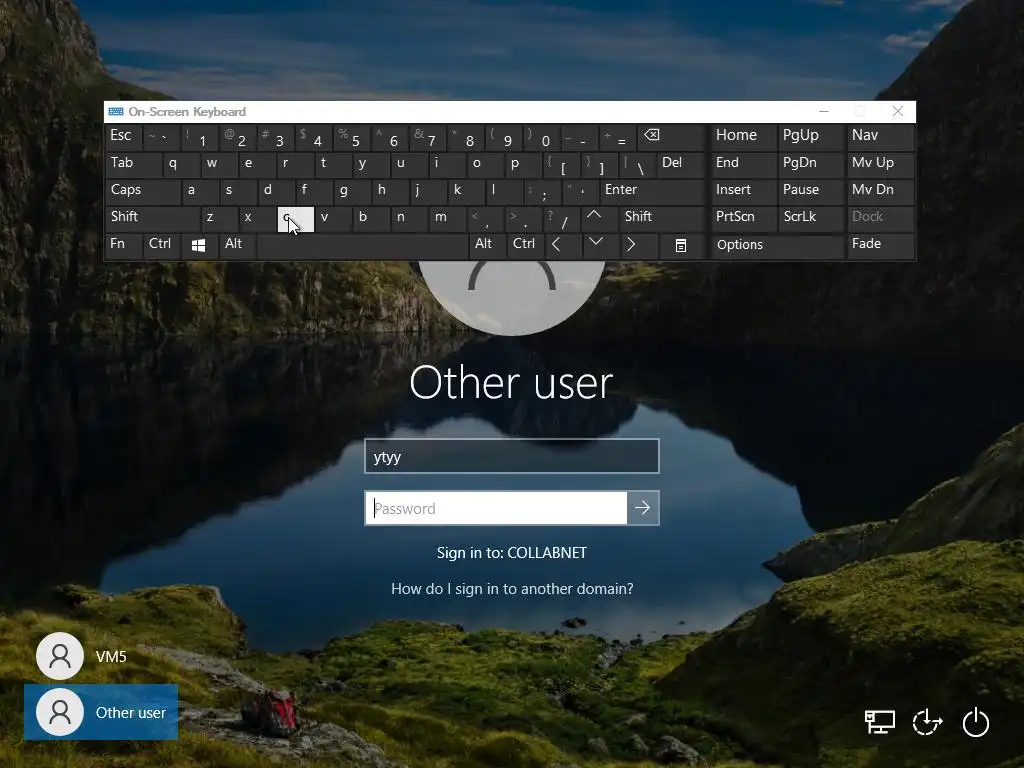The height and width of the screenshot is (768, 1024).
Task: Click the On-Screen Keyboard title icon
Action: [x=116, y=112]
